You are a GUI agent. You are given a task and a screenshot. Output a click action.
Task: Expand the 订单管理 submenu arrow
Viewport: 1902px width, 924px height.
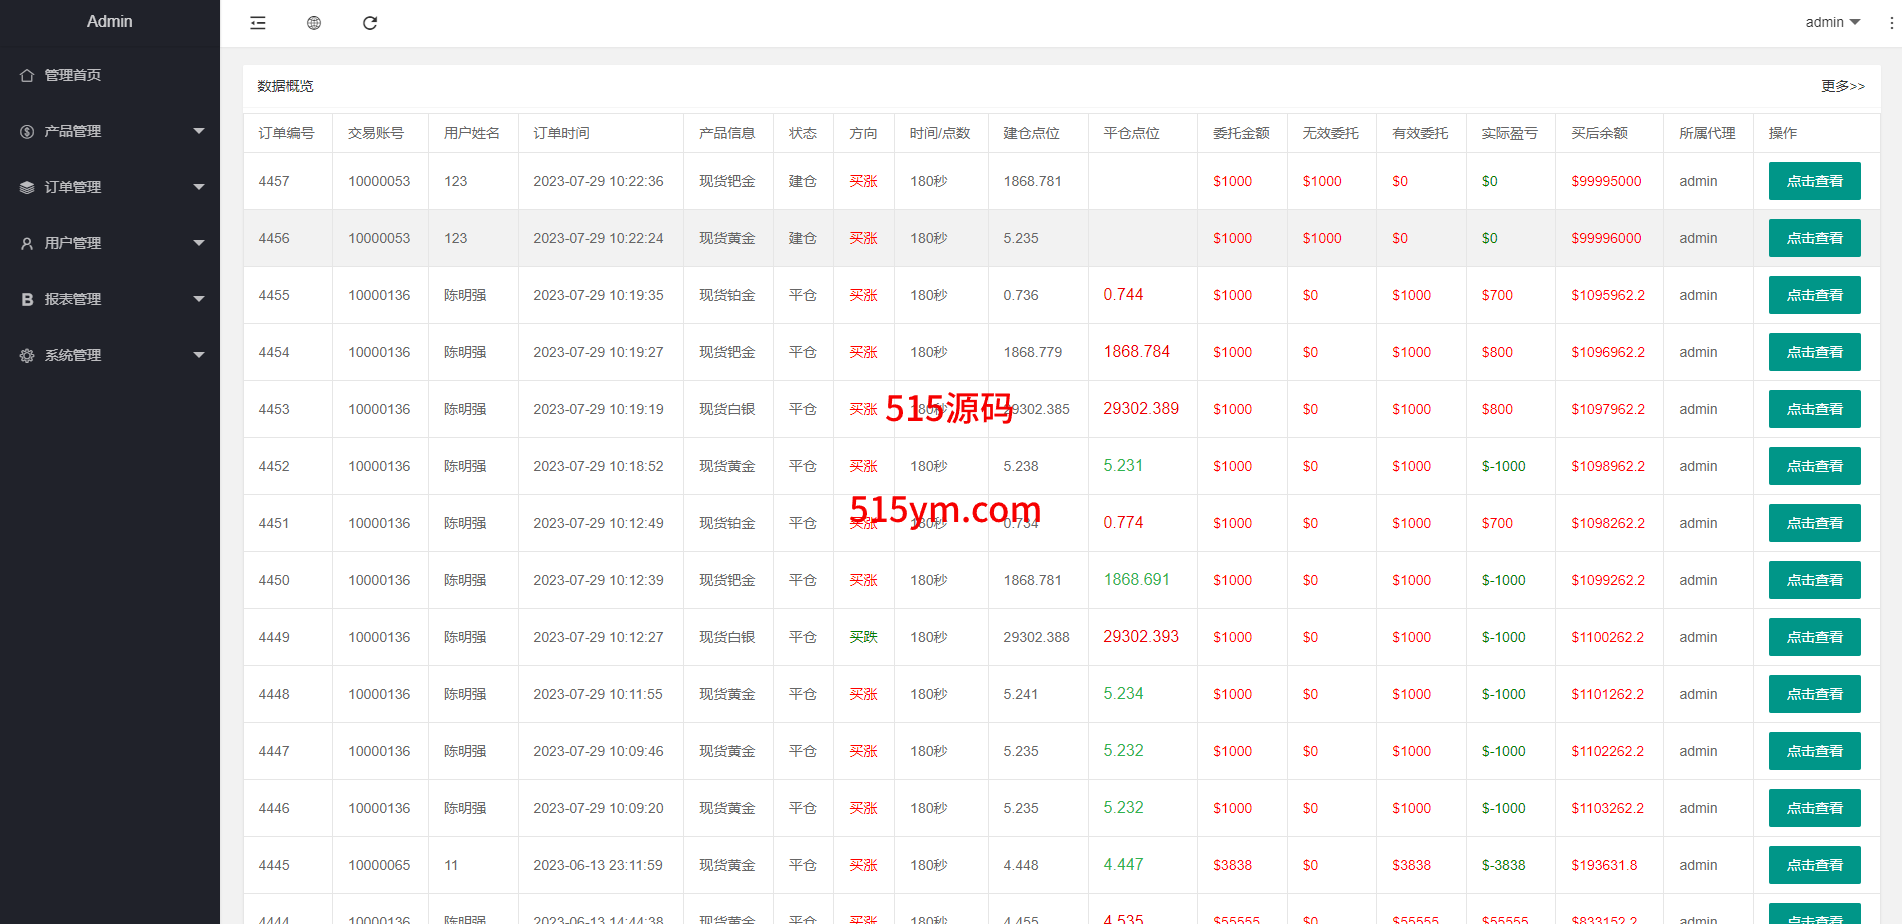199,187
